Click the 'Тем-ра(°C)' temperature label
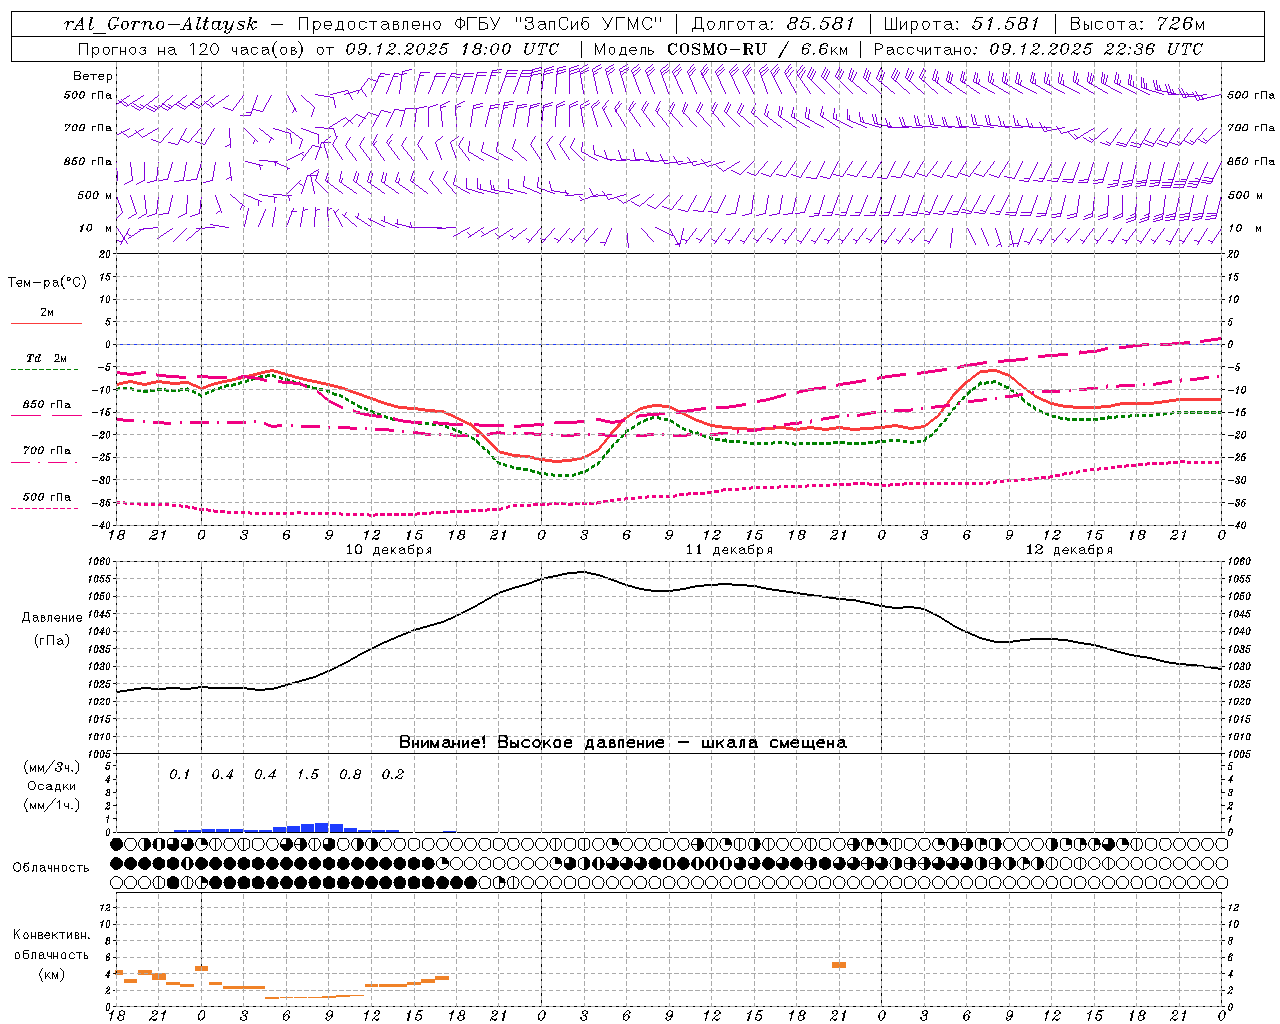 (47, 283)
